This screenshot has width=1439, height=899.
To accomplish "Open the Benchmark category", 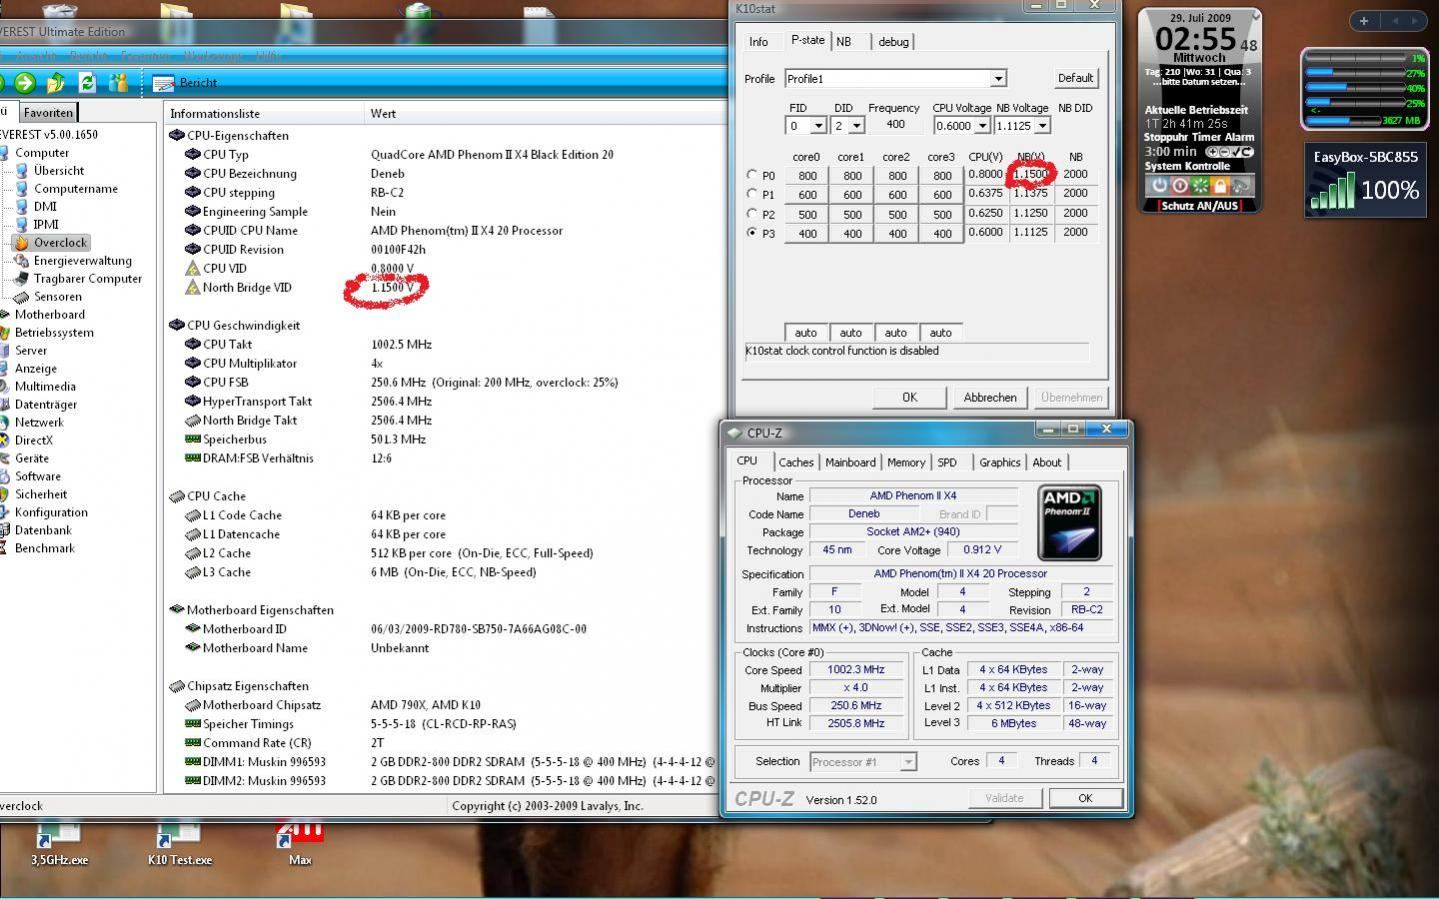I will [45, 549].
